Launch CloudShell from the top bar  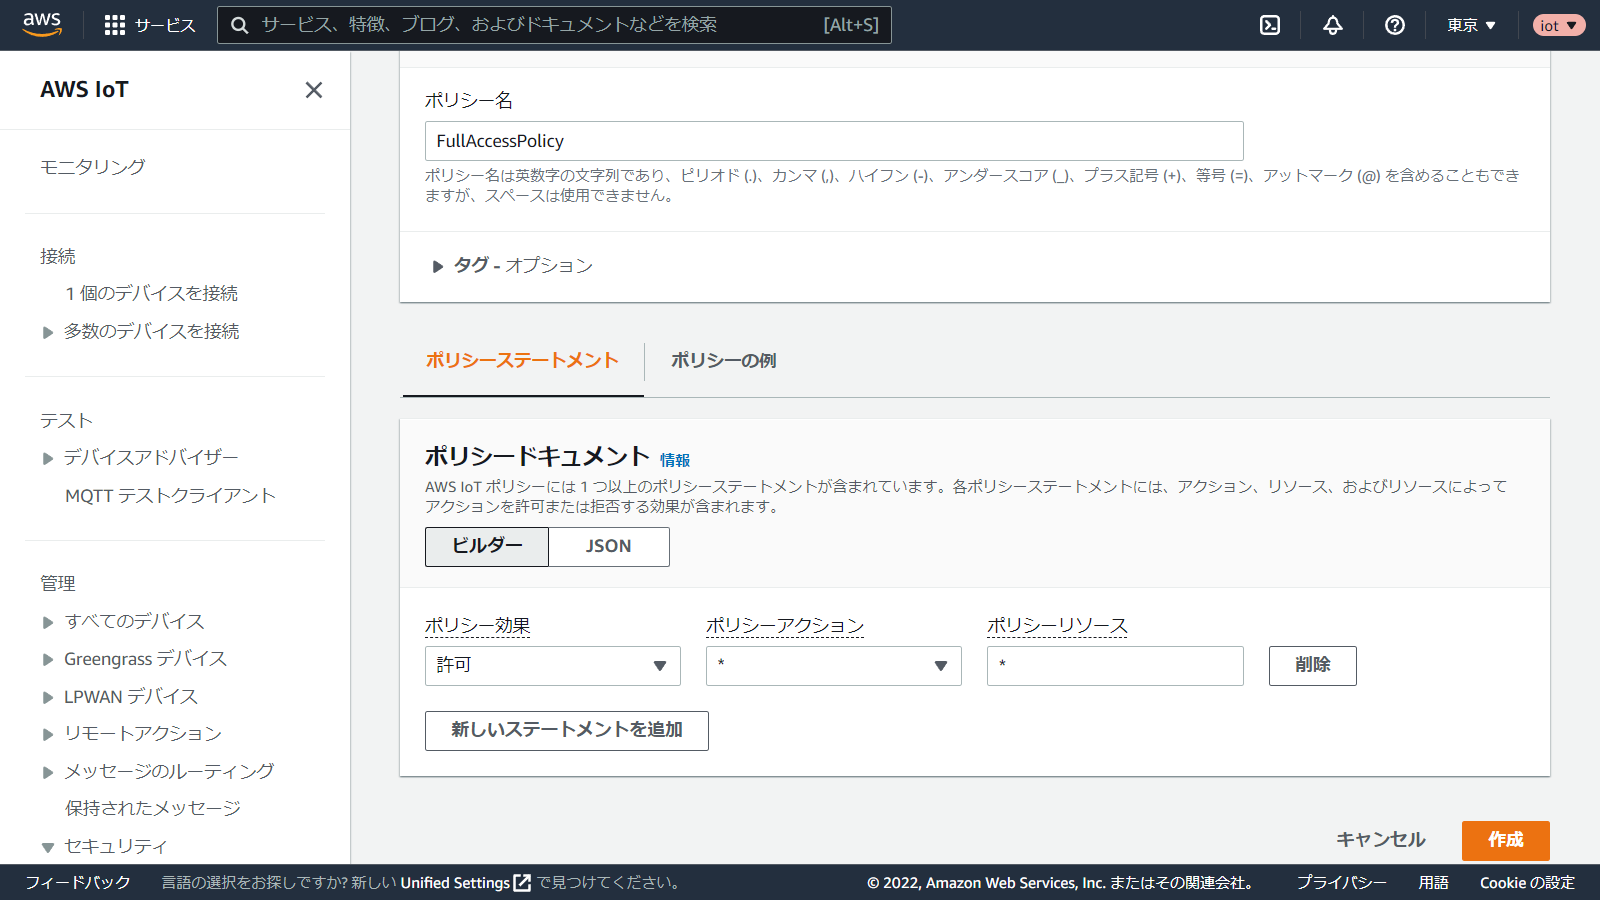pyautogui.click(x=1270, y=25)
